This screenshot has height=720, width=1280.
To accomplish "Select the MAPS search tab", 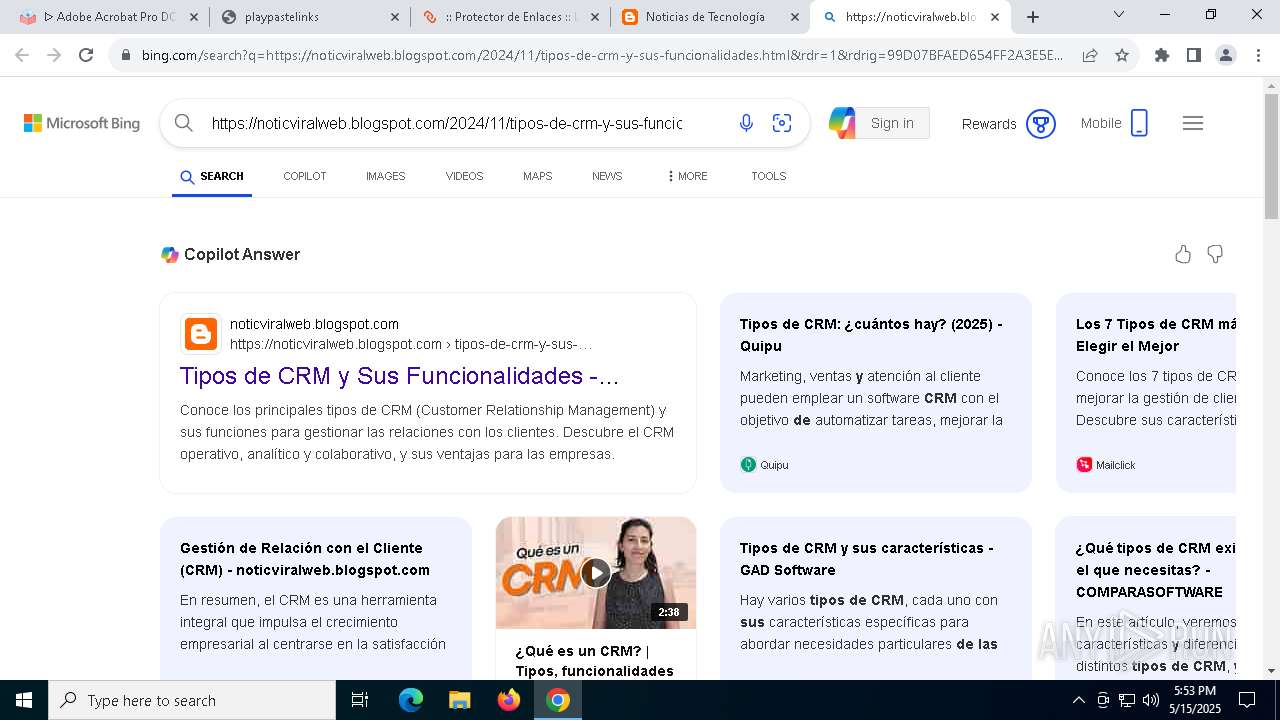I will pyautogui.click(x=537, y=176).
